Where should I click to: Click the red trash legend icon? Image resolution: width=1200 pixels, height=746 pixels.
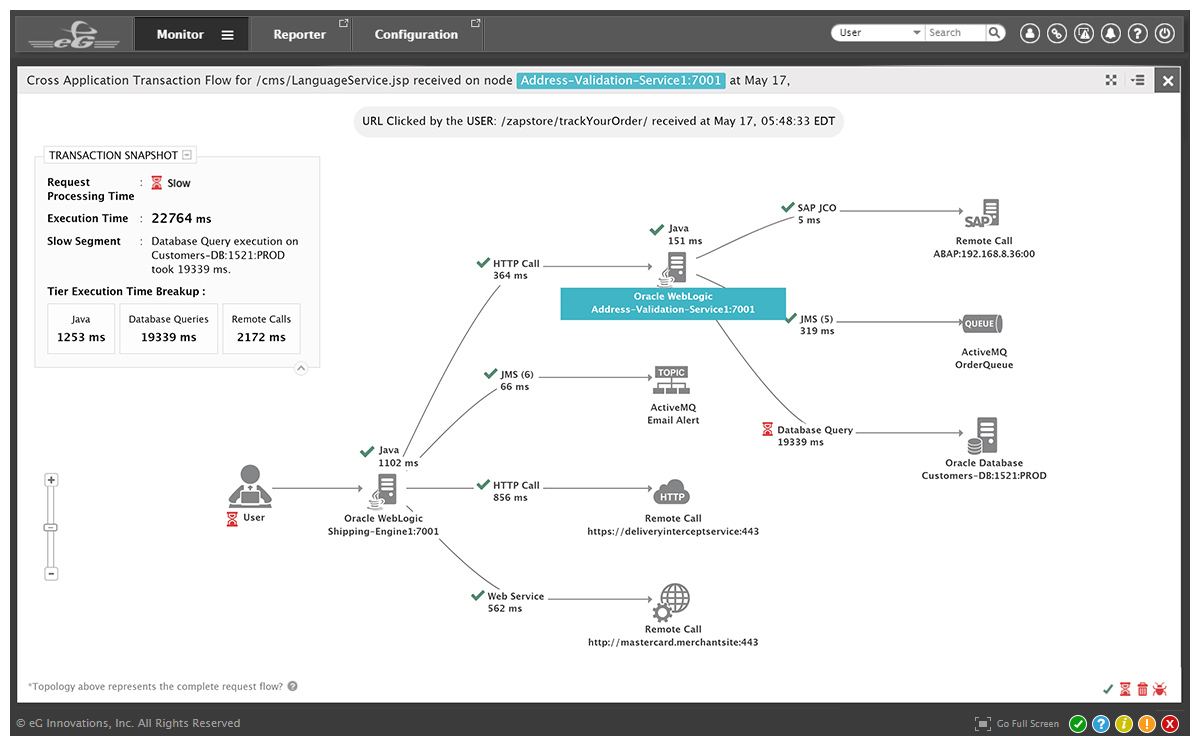1142,689
